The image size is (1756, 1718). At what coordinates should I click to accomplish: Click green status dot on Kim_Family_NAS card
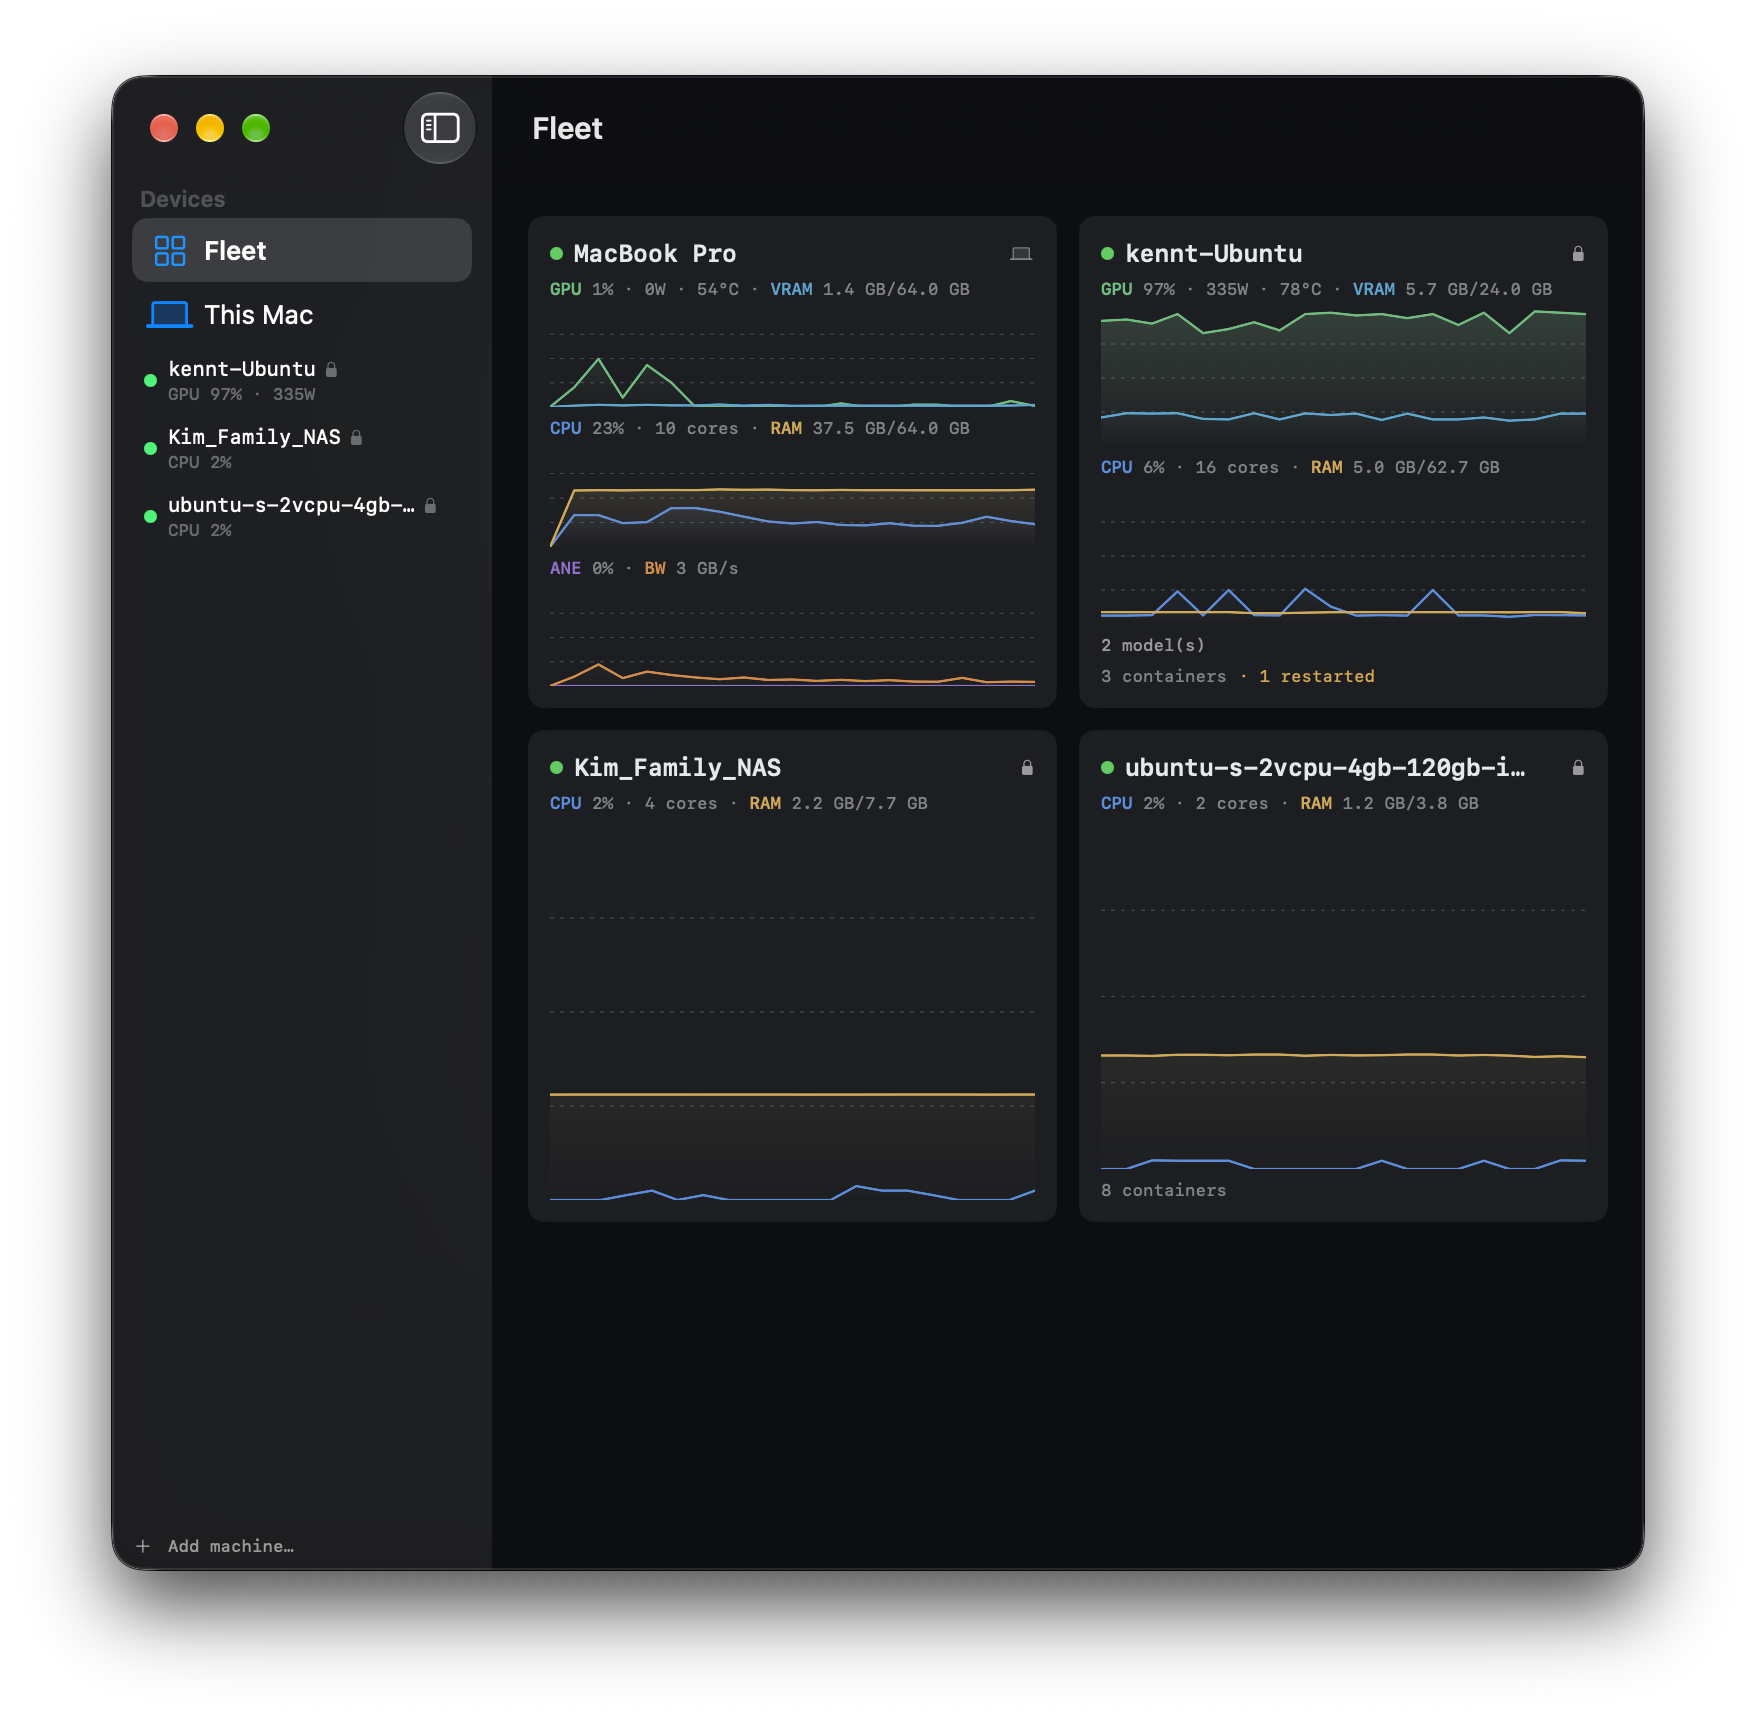(557, 768)
